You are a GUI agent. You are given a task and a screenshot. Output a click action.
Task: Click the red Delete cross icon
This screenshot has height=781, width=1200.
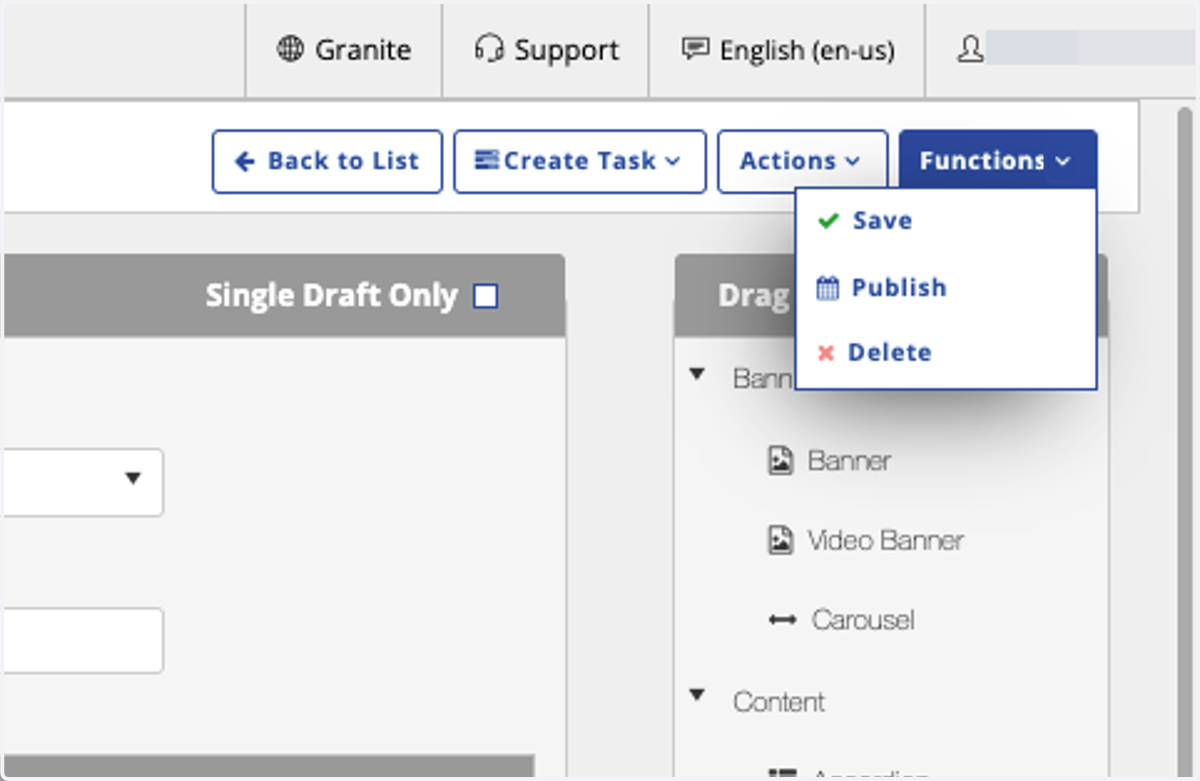[x=825, y=353]
